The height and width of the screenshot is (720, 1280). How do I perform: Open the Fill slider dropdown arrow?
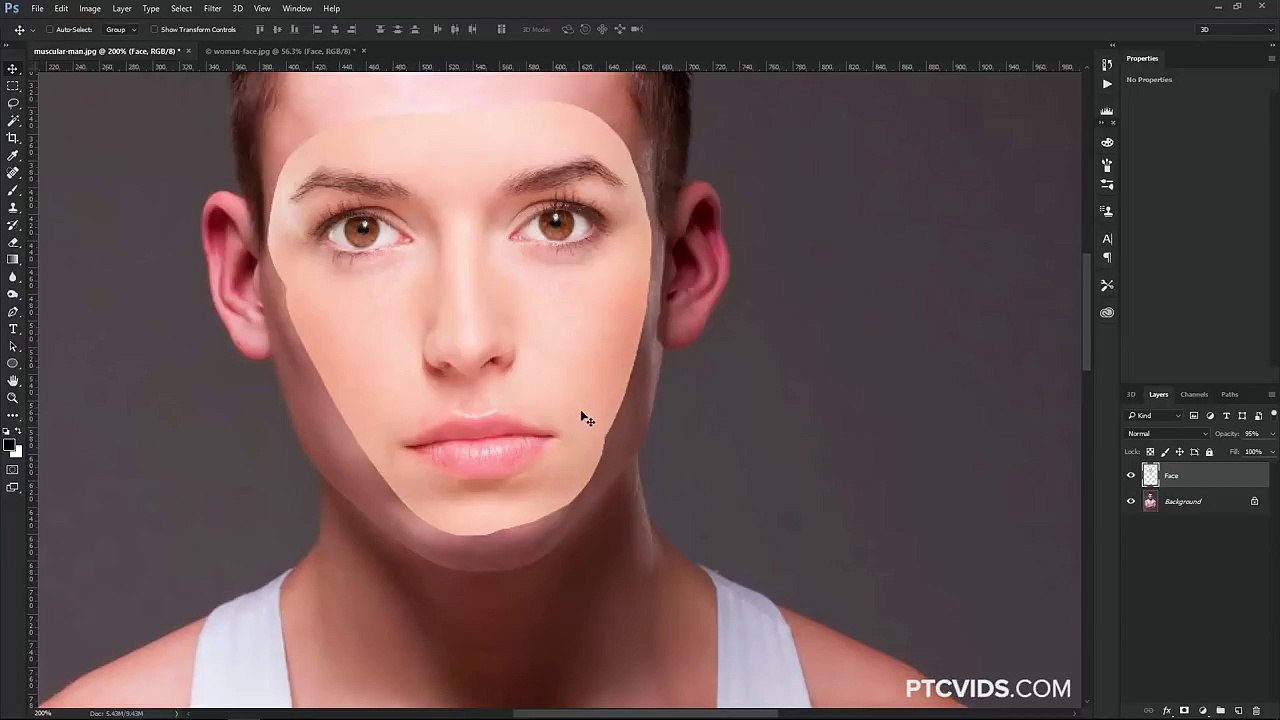[x=1272, y=452]
